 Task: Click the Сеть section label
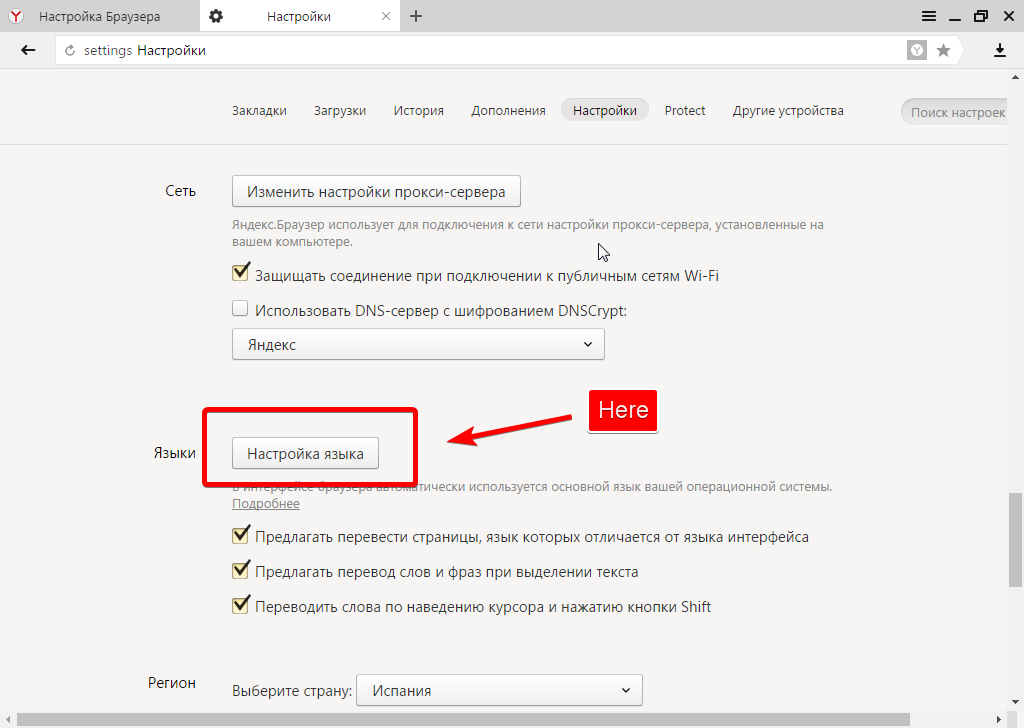(180, 191)
